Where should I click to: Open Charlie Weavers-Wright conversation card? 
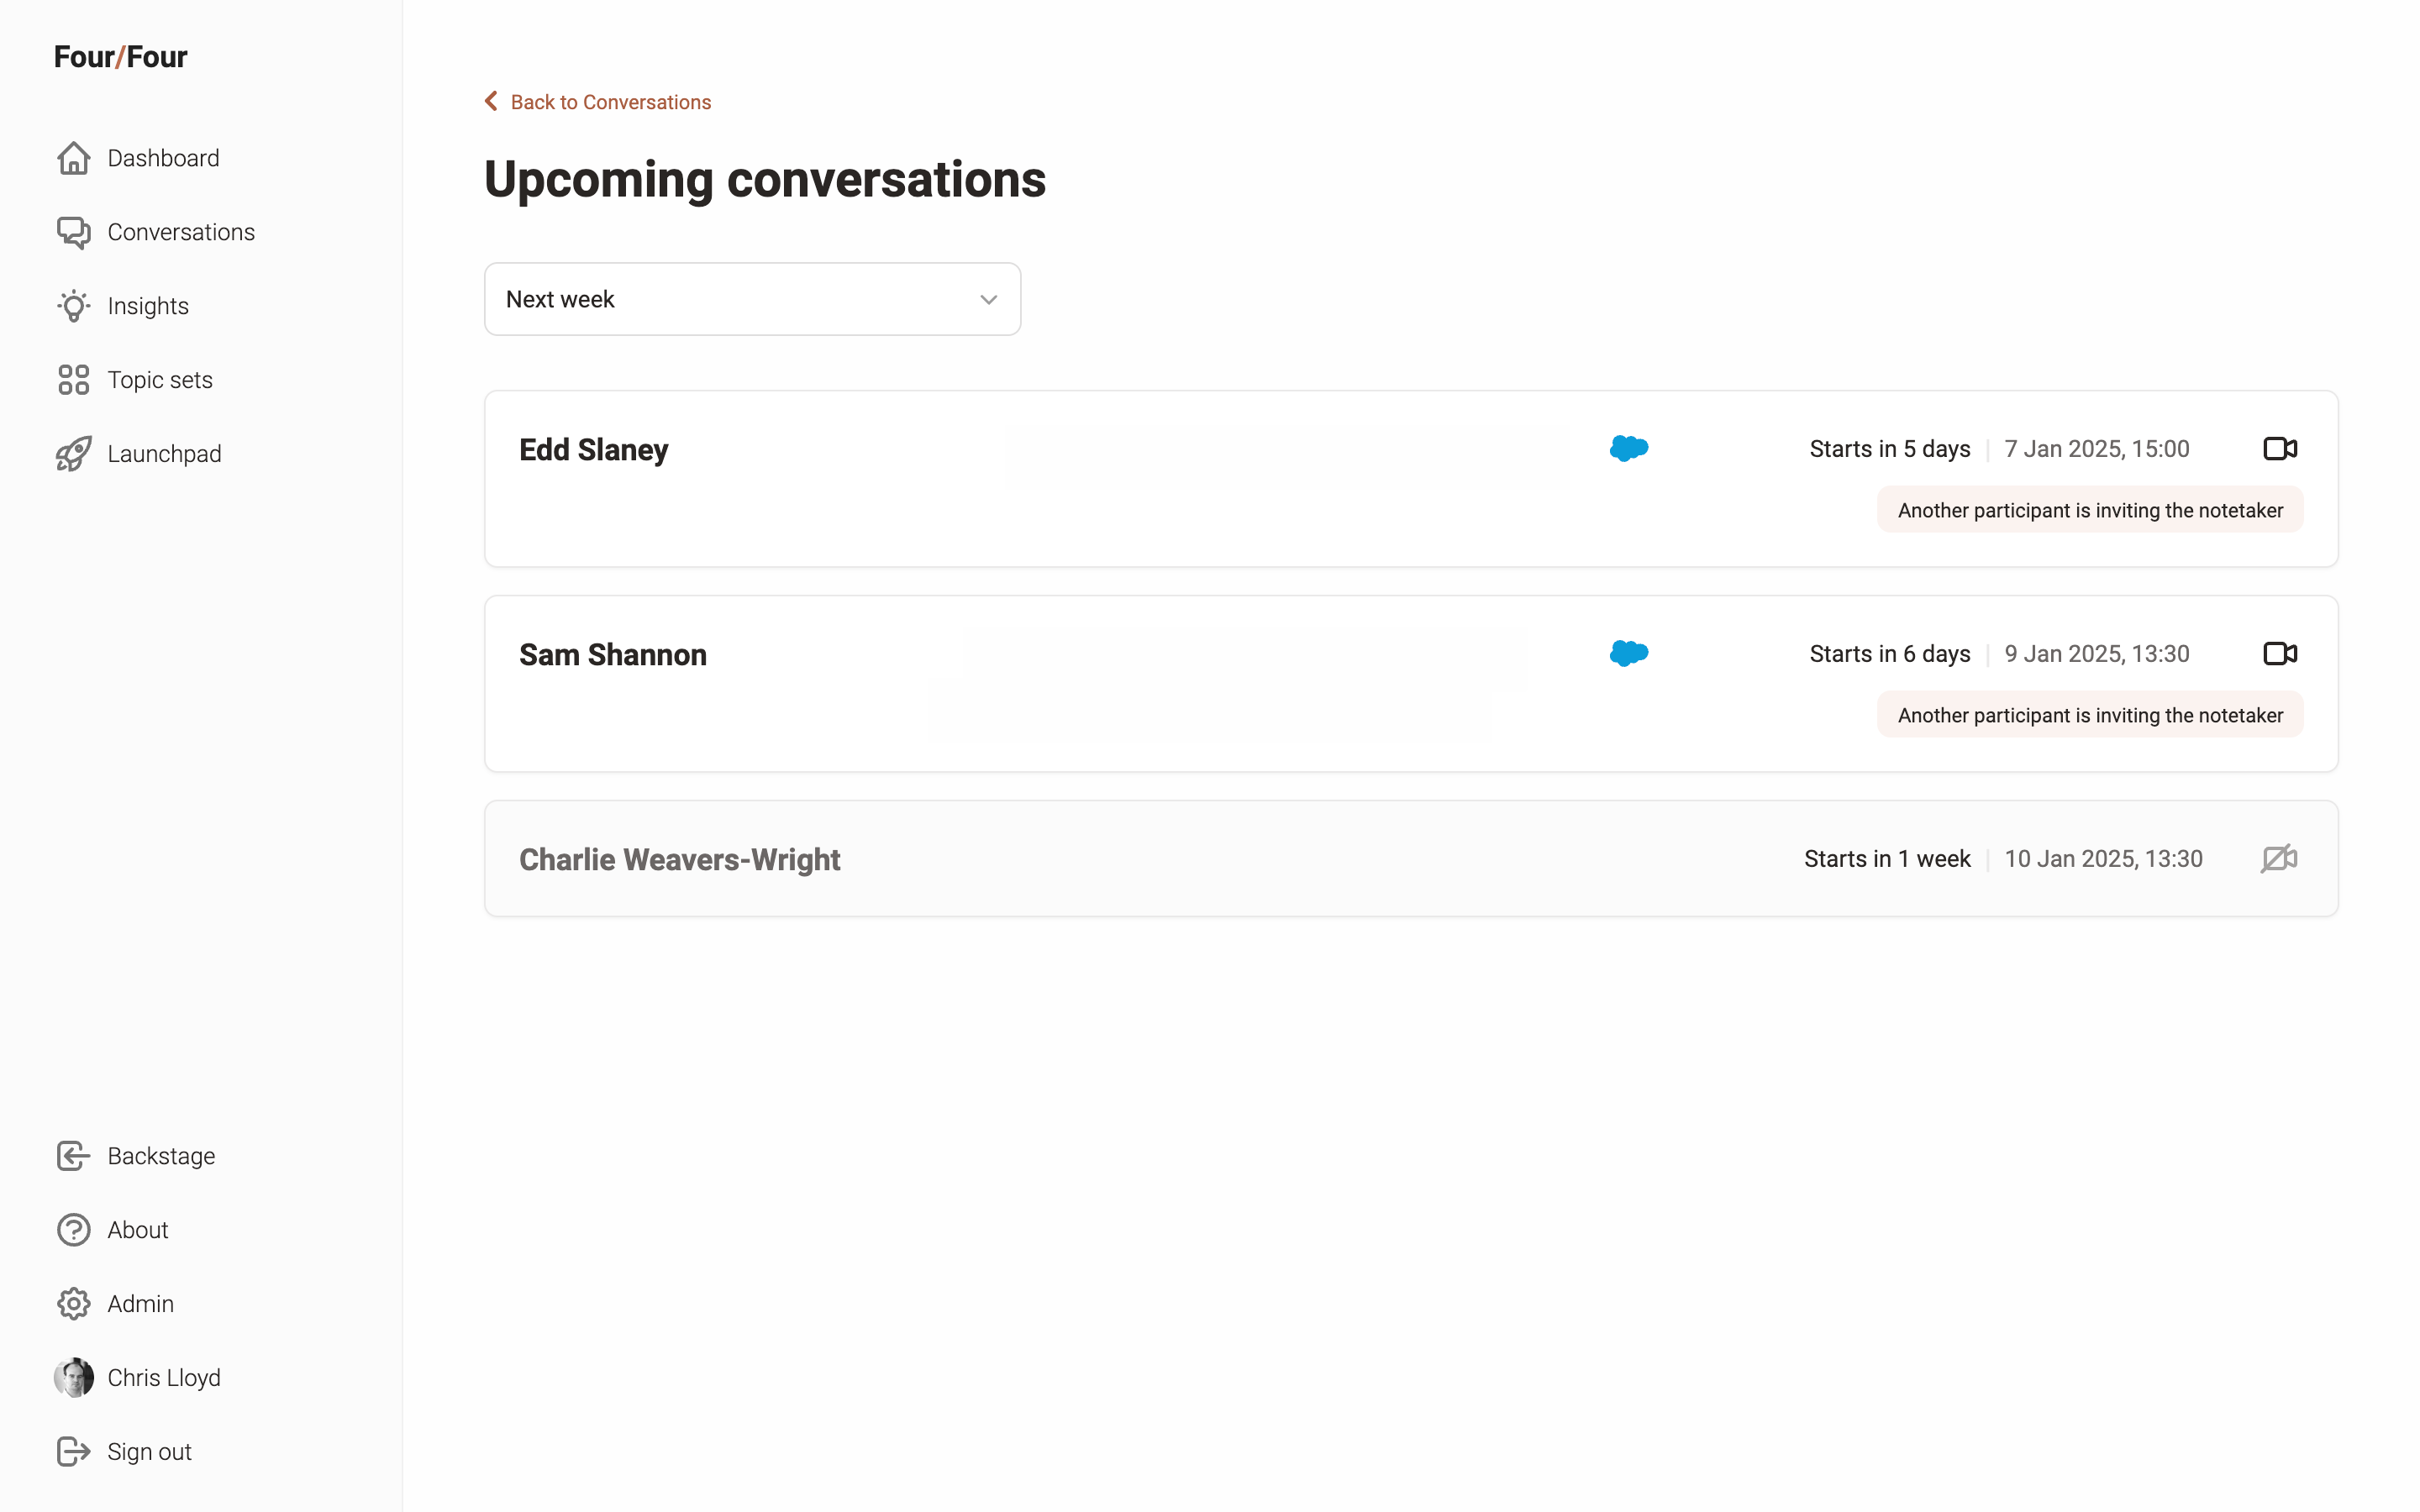(679, 860)
